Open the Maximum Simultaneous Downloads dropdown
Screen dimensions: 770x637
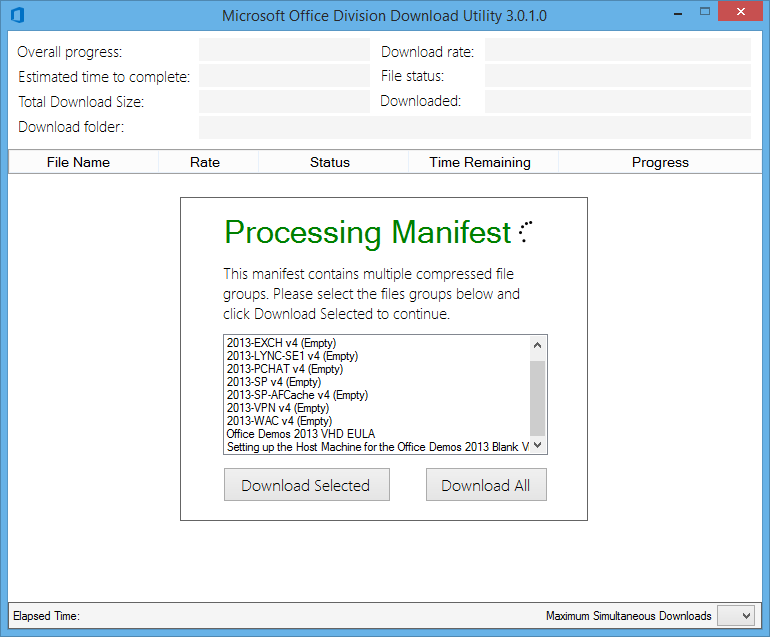[736, 615]
